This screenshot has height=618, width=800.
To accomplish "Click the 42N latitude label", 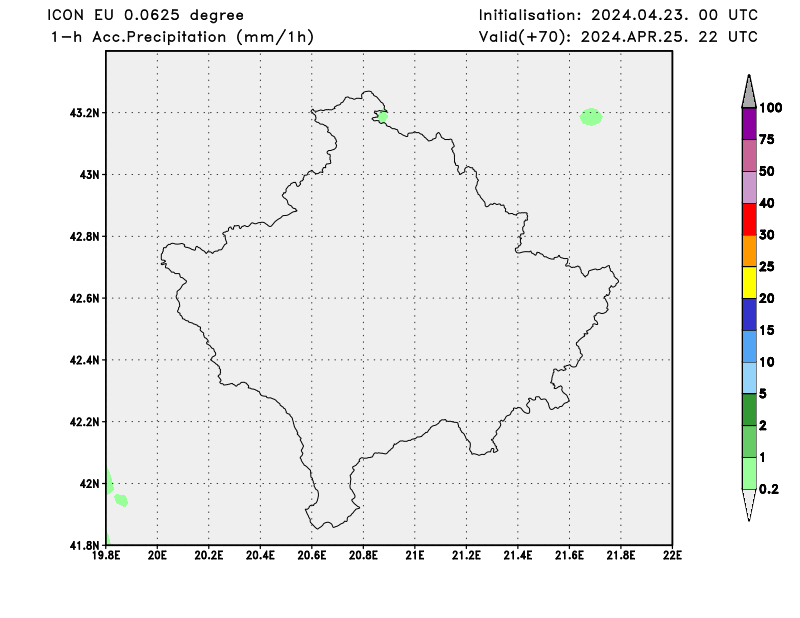I will tap(89, 483).
